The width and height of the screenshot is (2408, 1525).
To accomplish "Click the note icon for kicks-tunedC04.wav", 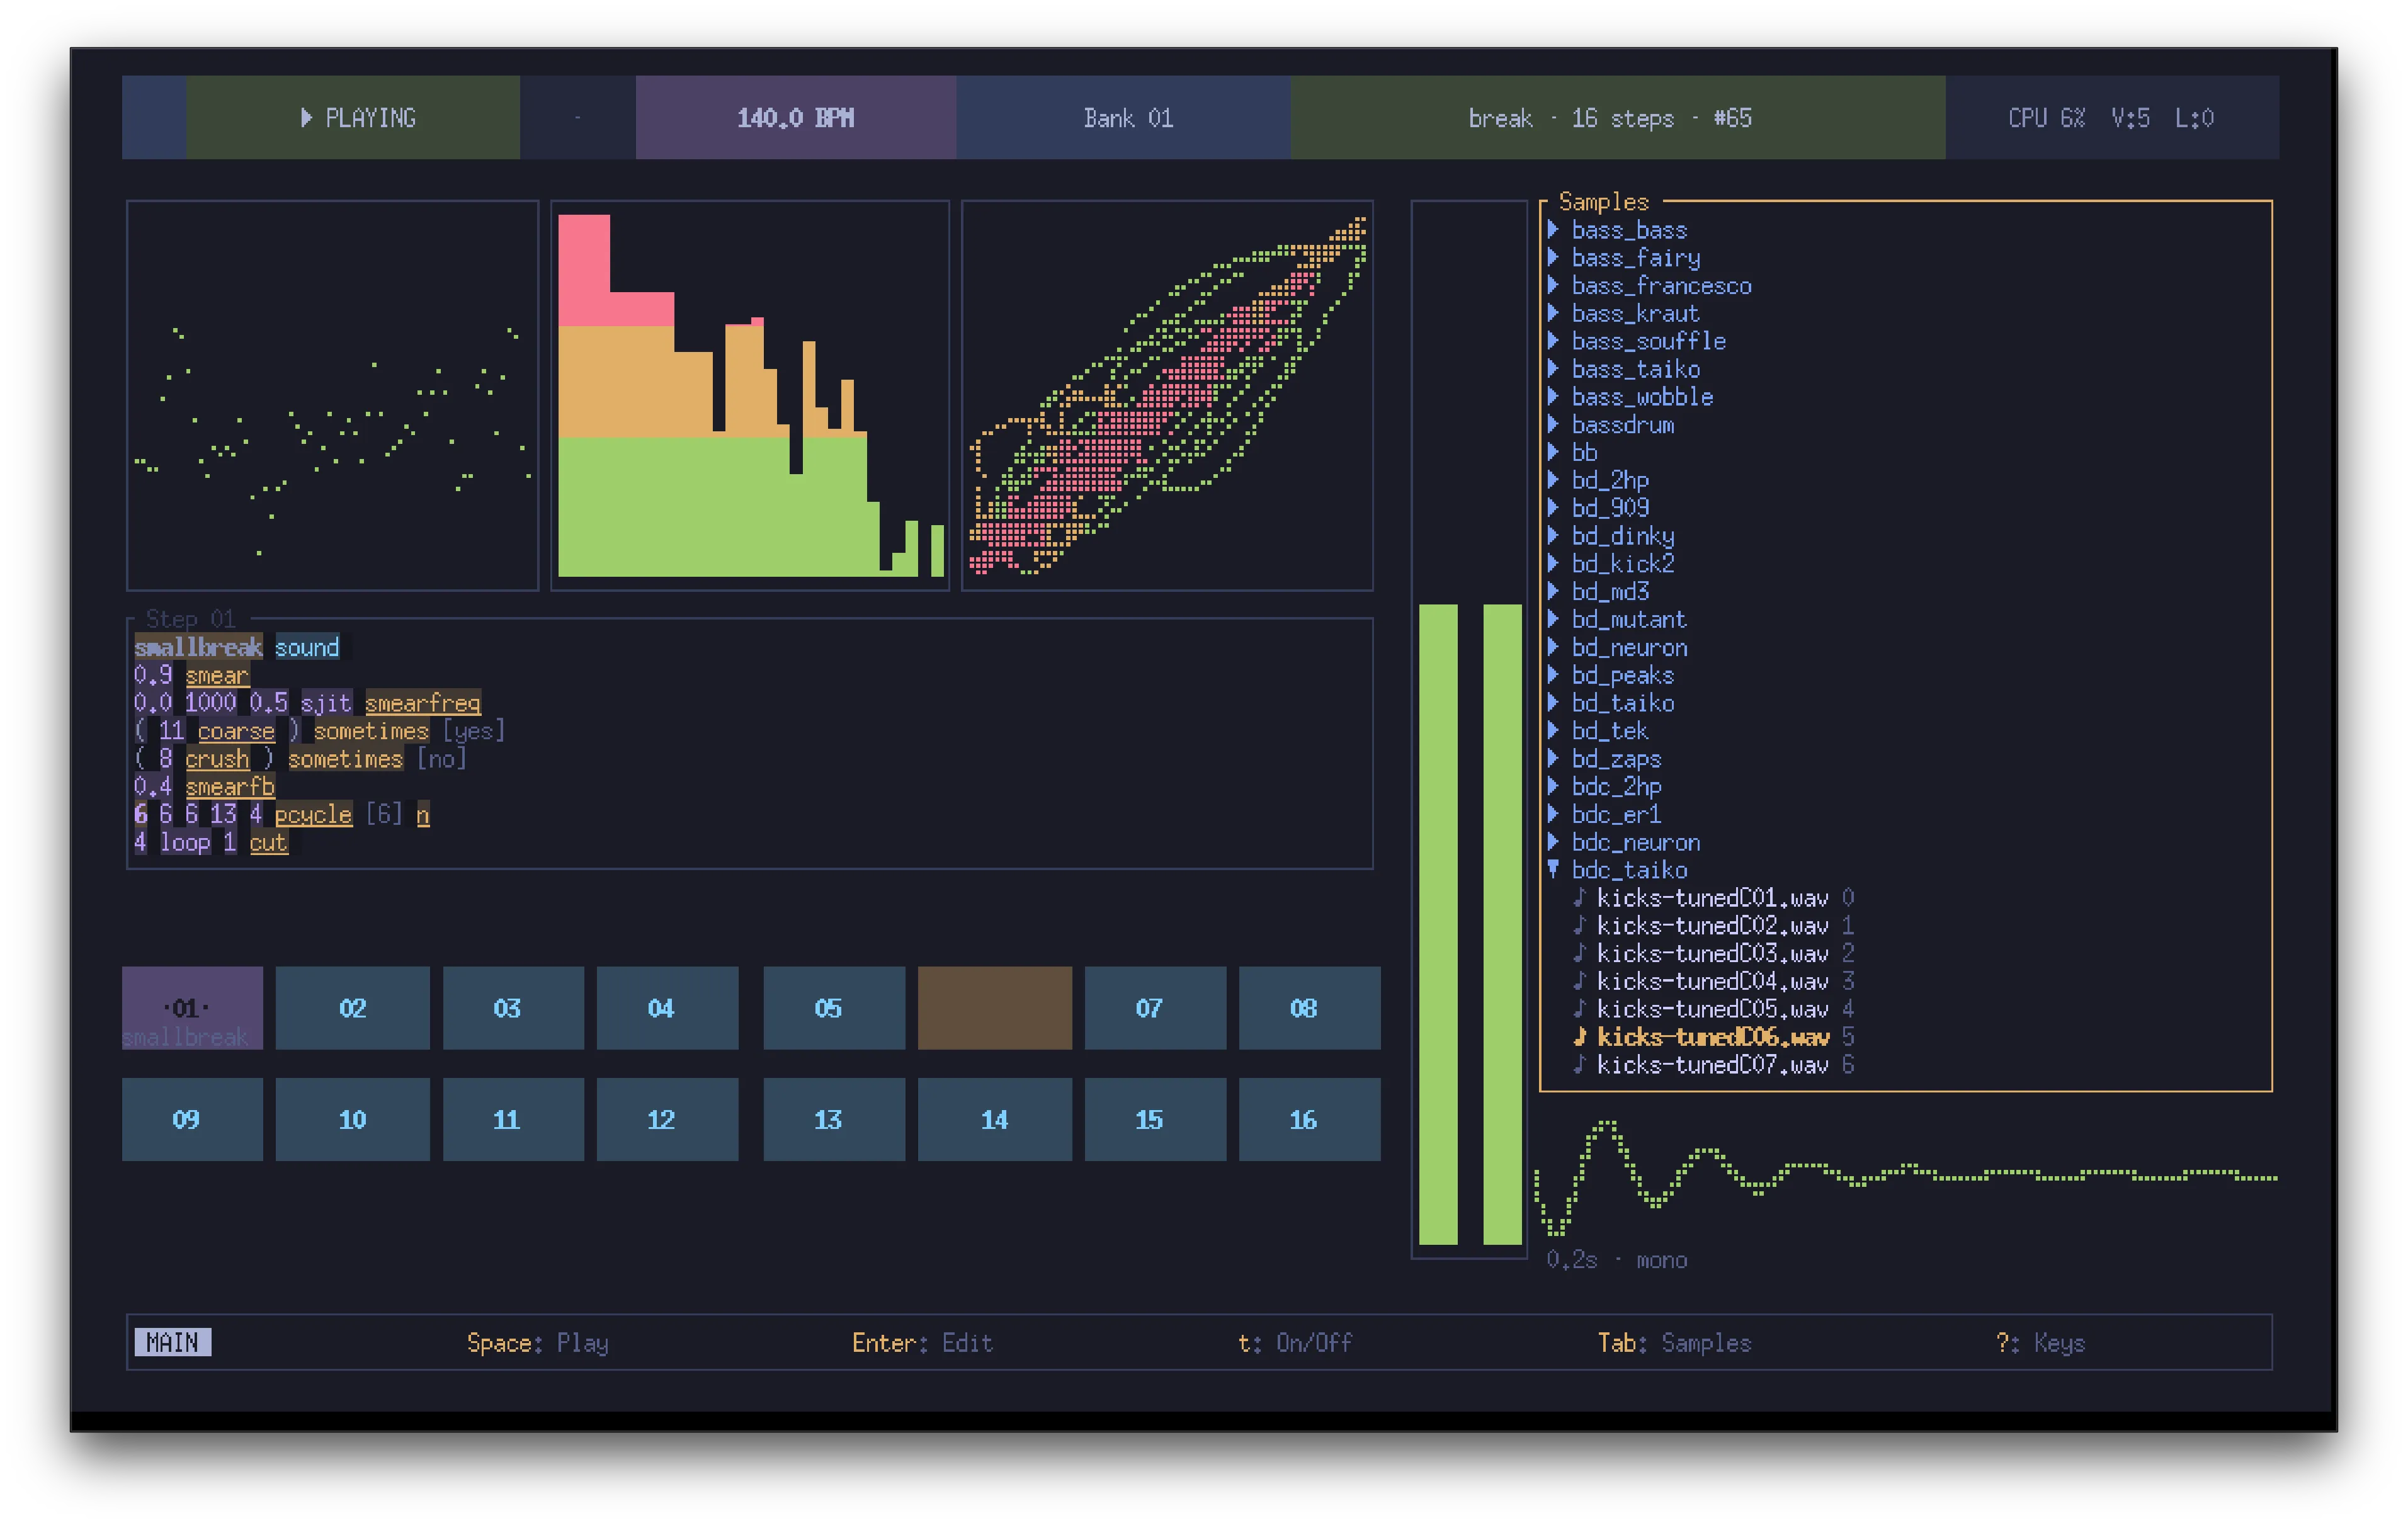I will (x=1579, y=981).
